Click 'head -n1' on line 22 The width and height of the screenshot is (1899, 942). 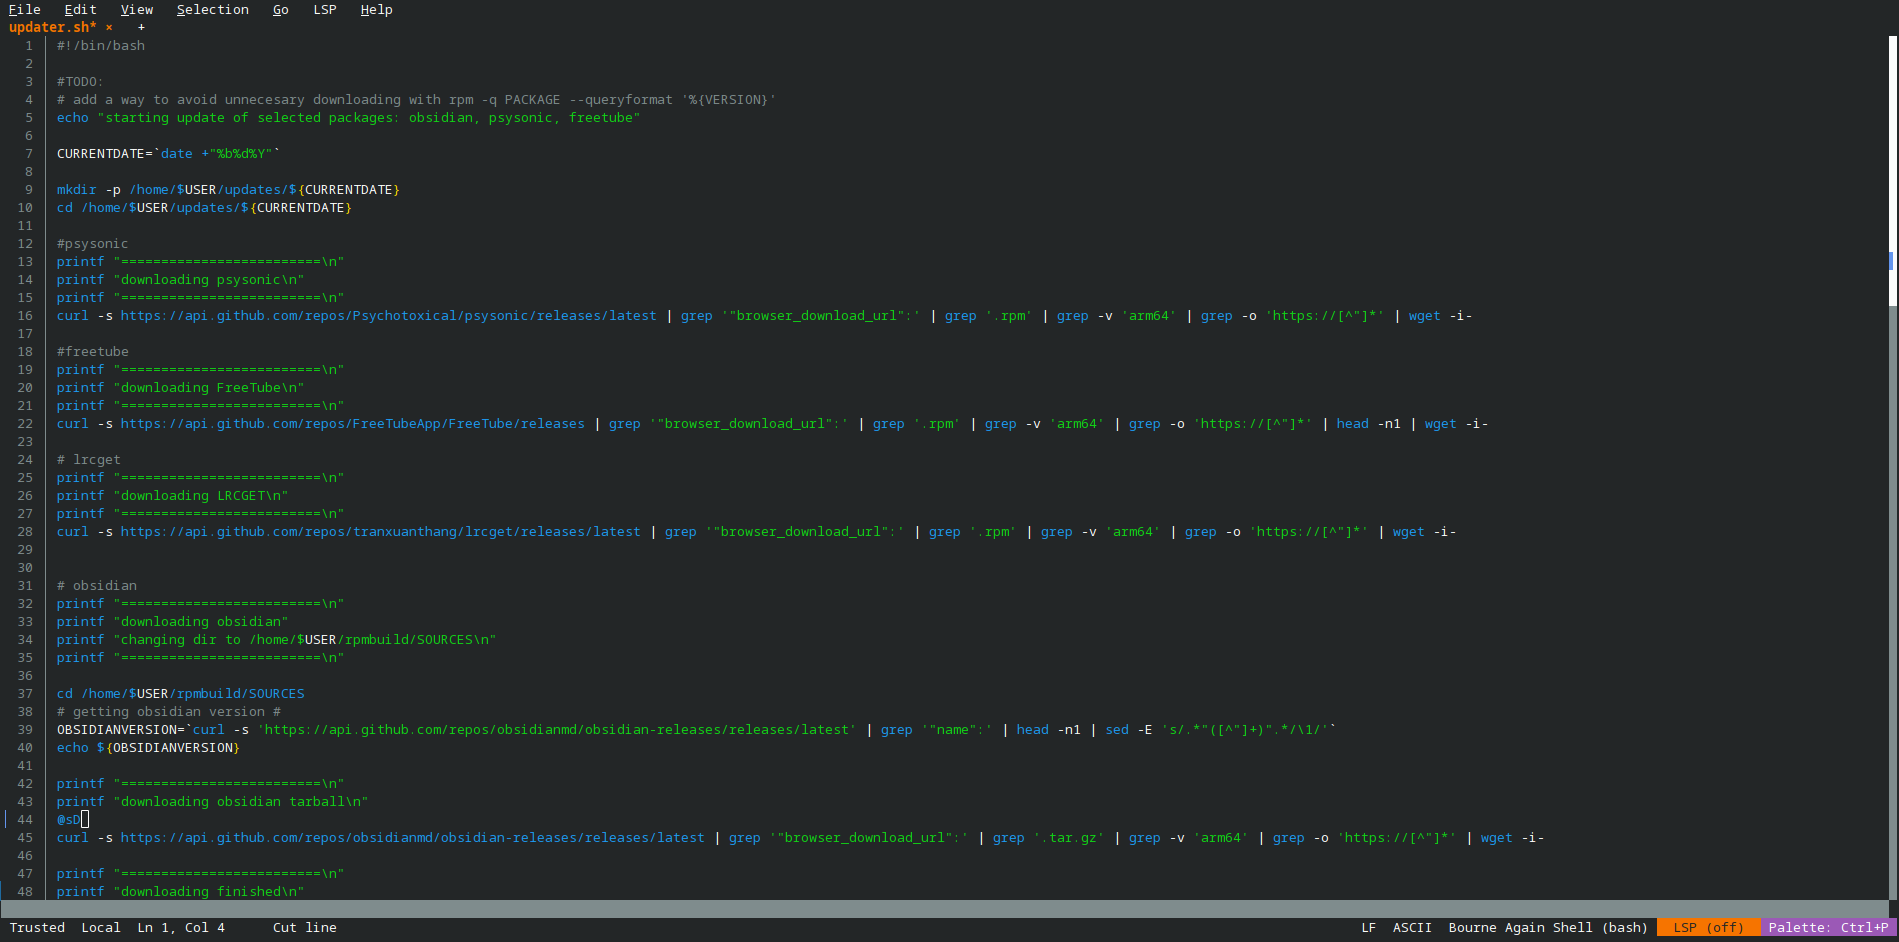coord(1368,423)
